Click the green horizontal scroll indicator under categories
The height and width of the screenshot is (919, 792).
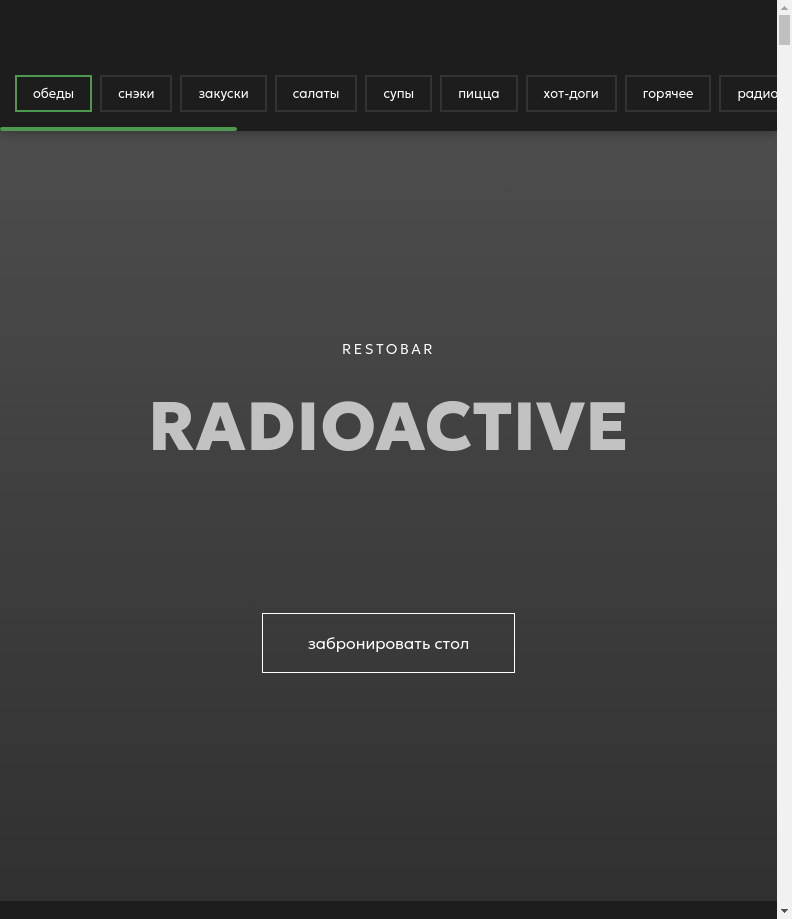point(118,129)
